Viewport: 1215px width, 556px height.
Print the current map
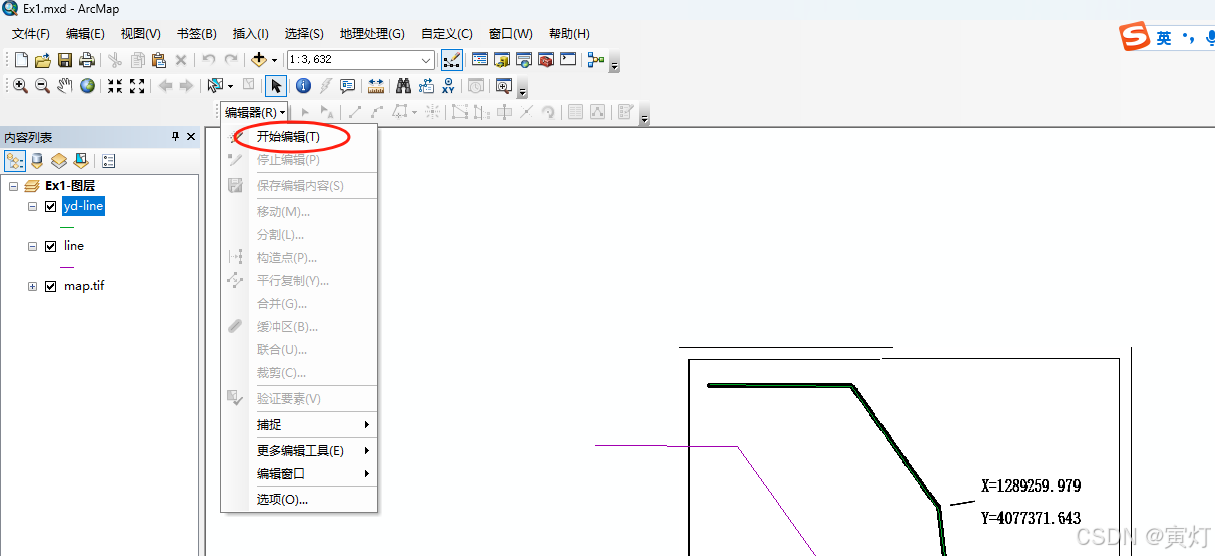pyautogui.click(x=87, y=60)
